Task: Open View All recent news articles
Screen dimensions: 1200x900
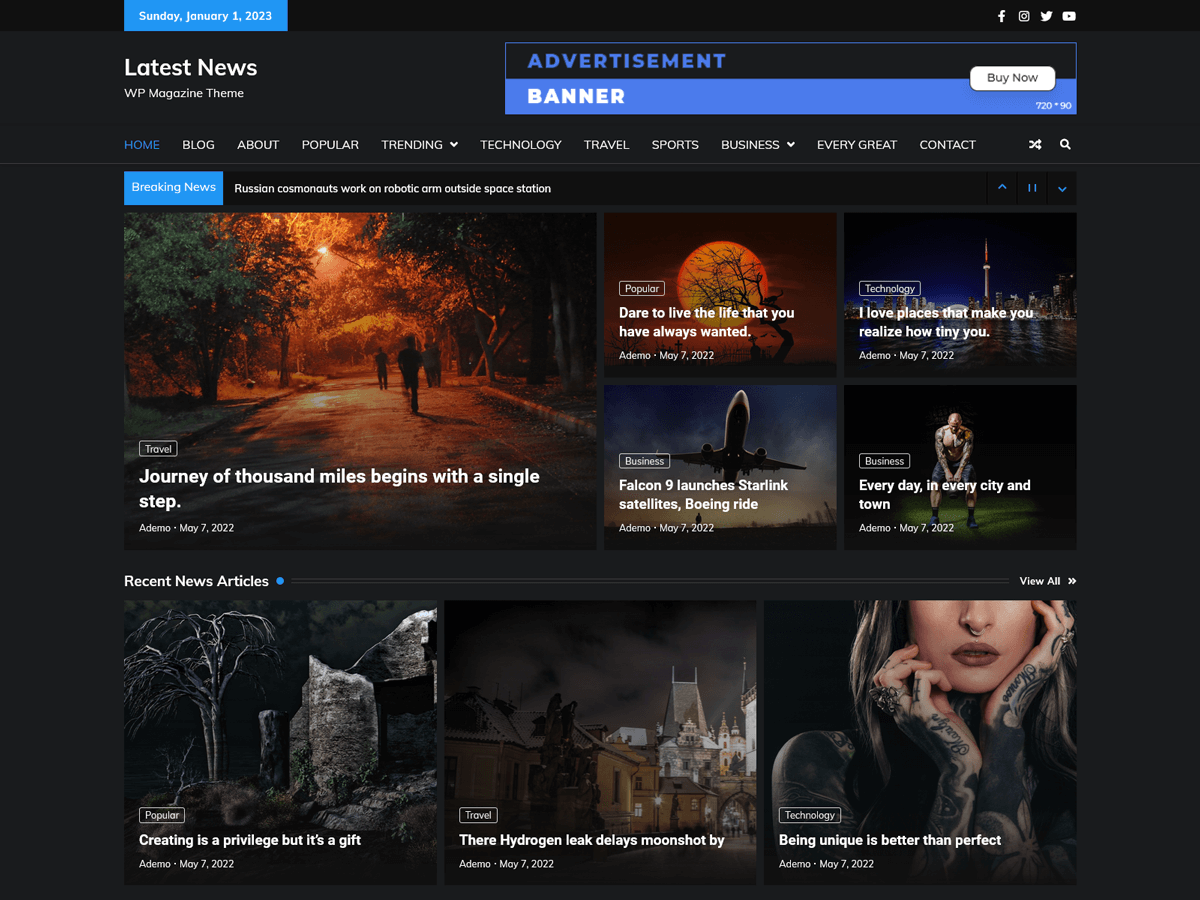Action: (1040, 580)
